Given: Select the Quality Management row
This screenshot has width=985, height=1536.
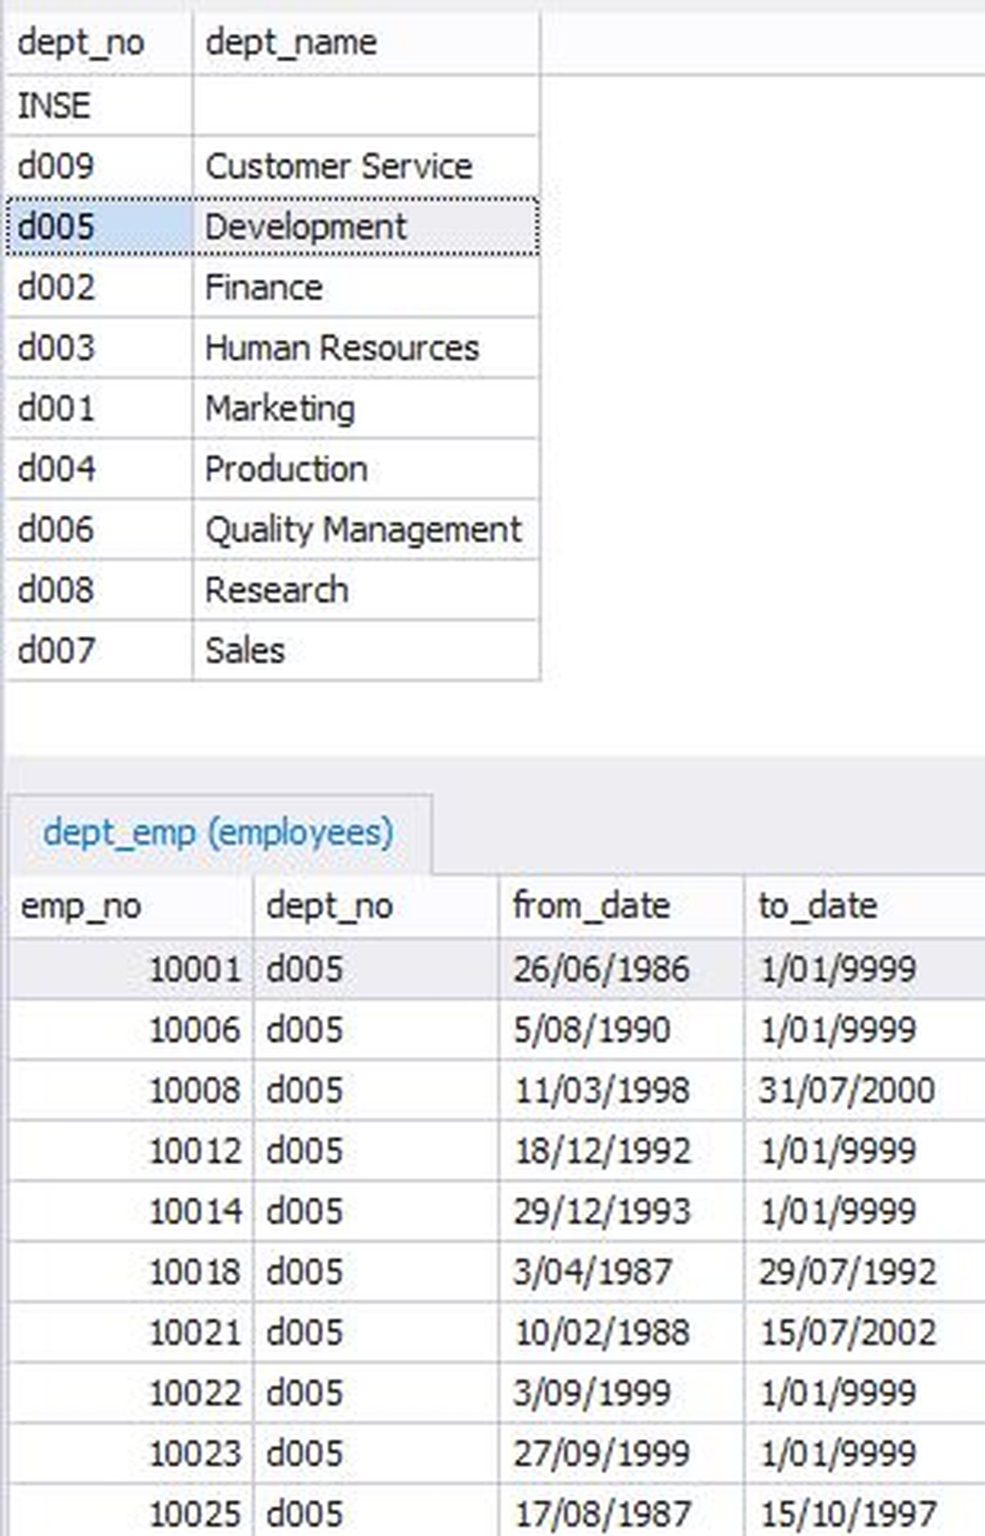Looking at the screenshot, I should pyautogui.click(x=363, y=529).
